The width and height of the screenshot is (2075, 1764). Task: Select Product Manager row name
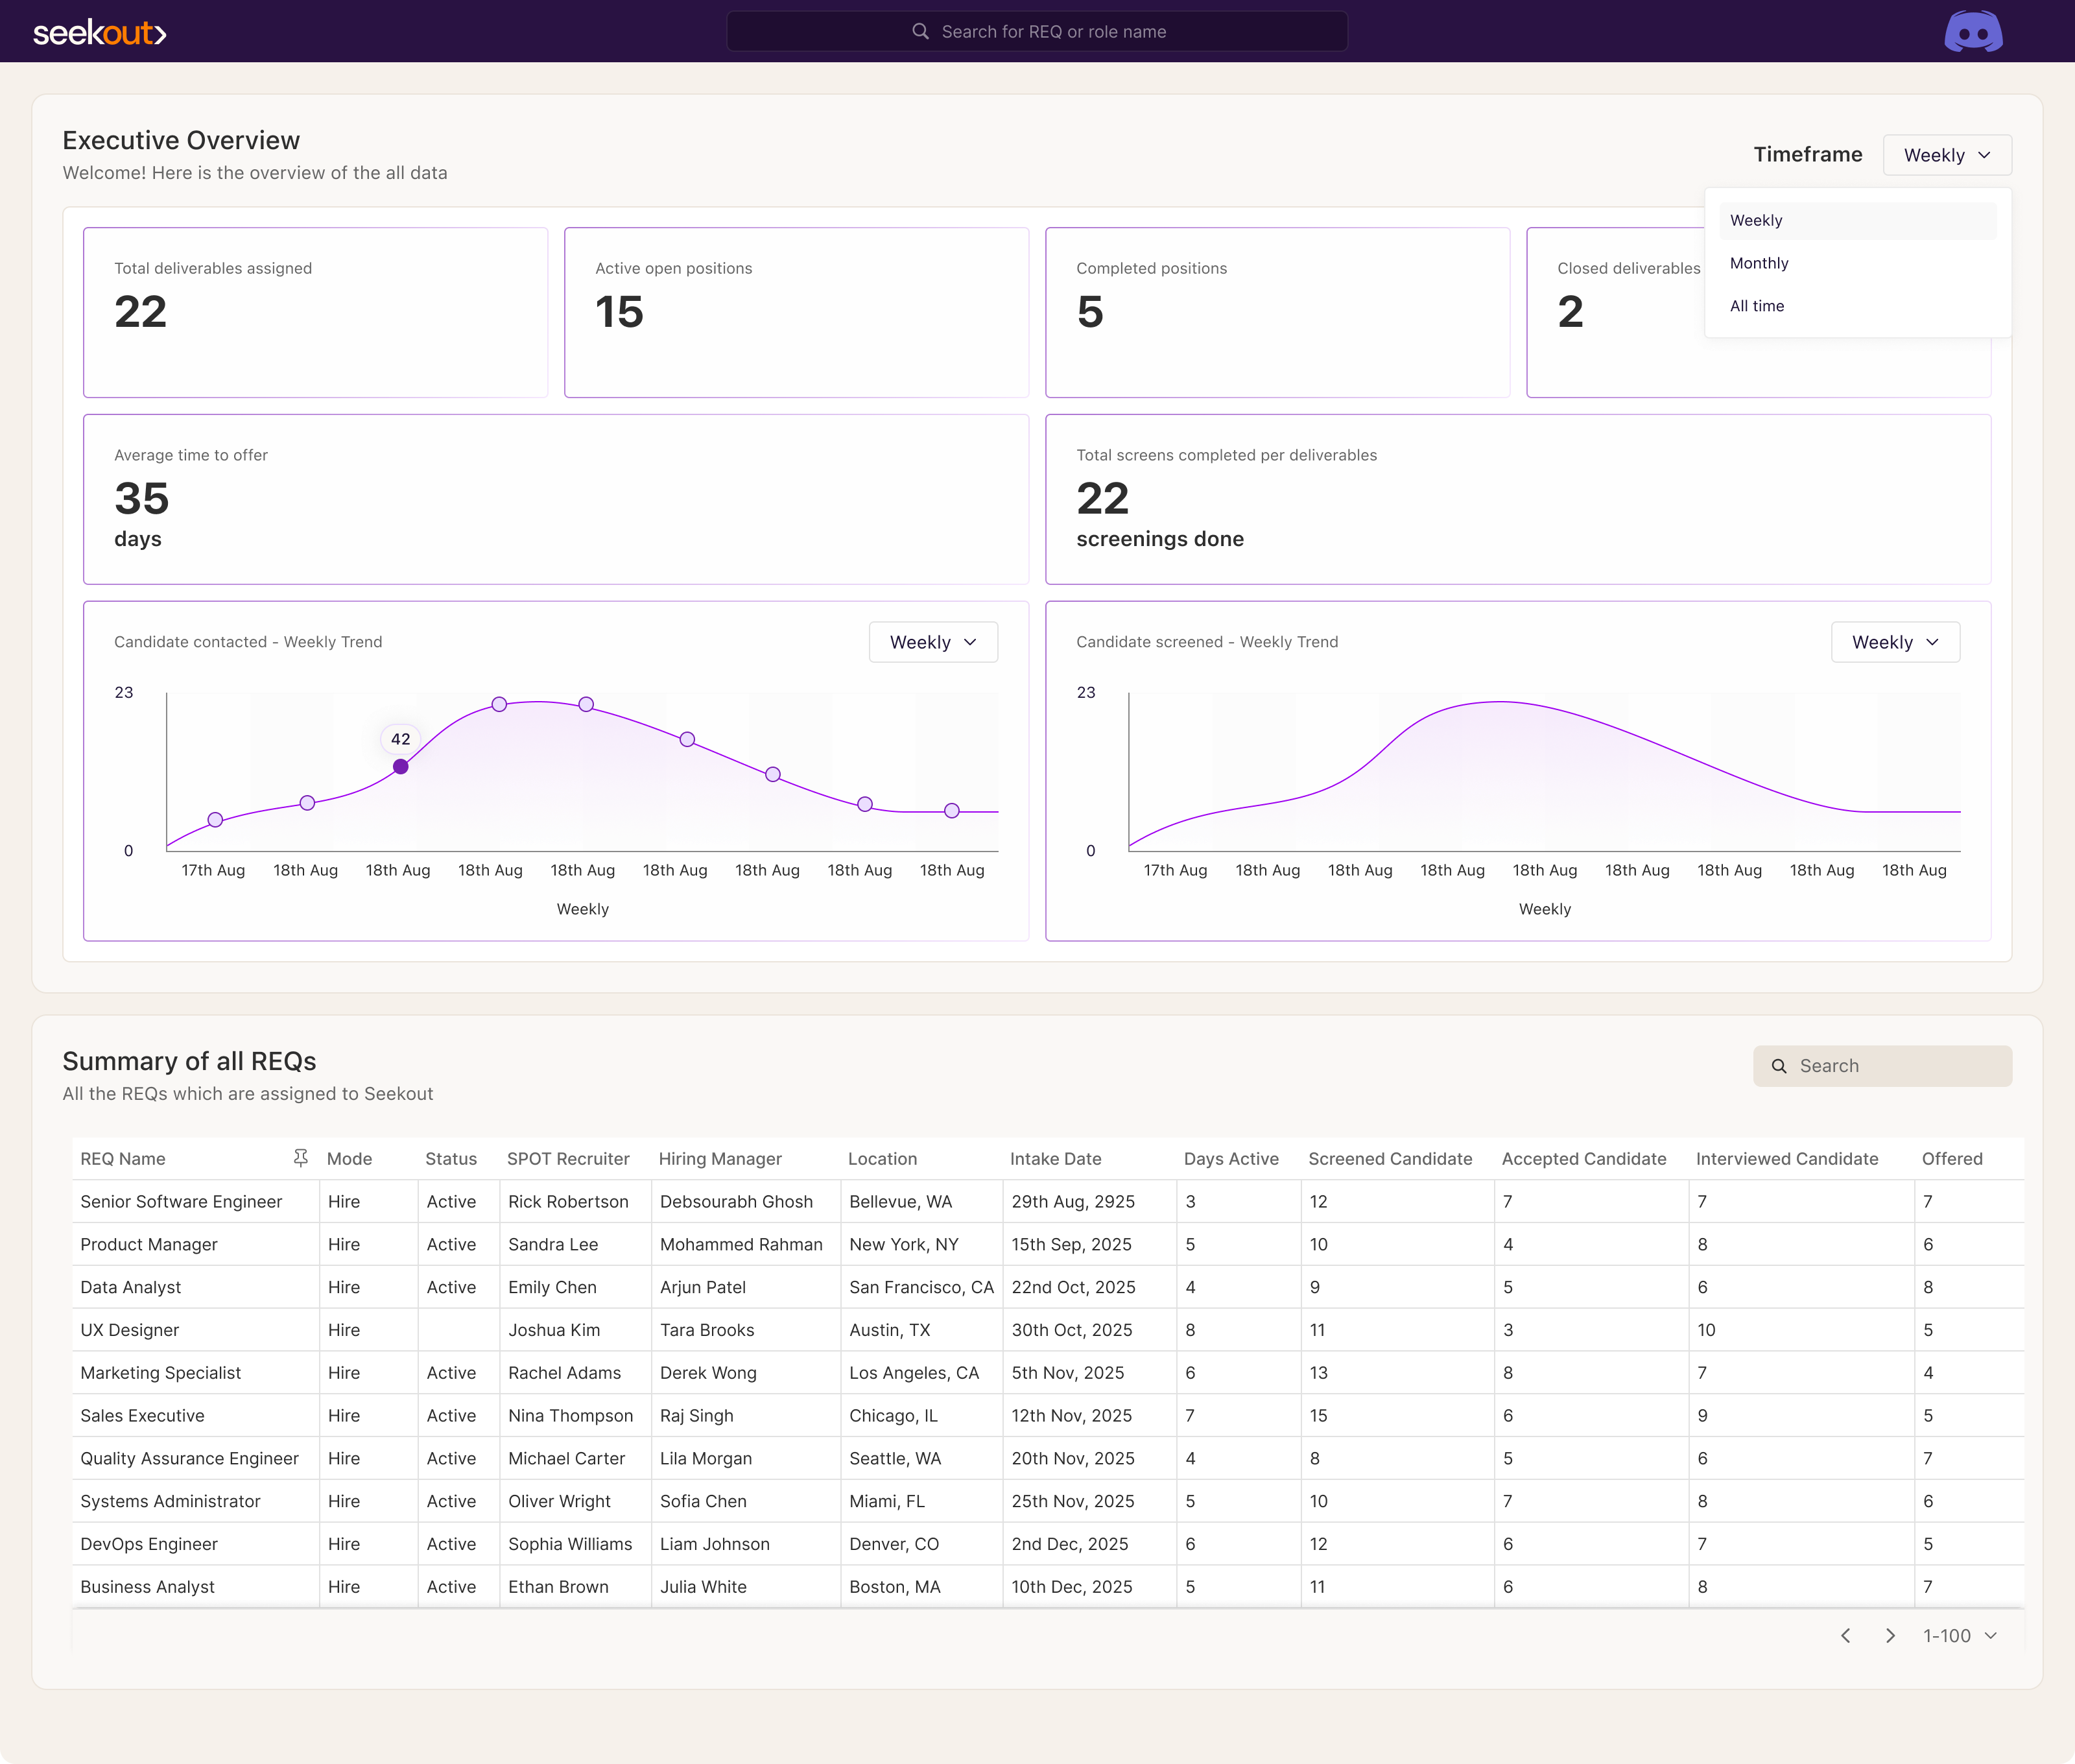click(149, 1245)
